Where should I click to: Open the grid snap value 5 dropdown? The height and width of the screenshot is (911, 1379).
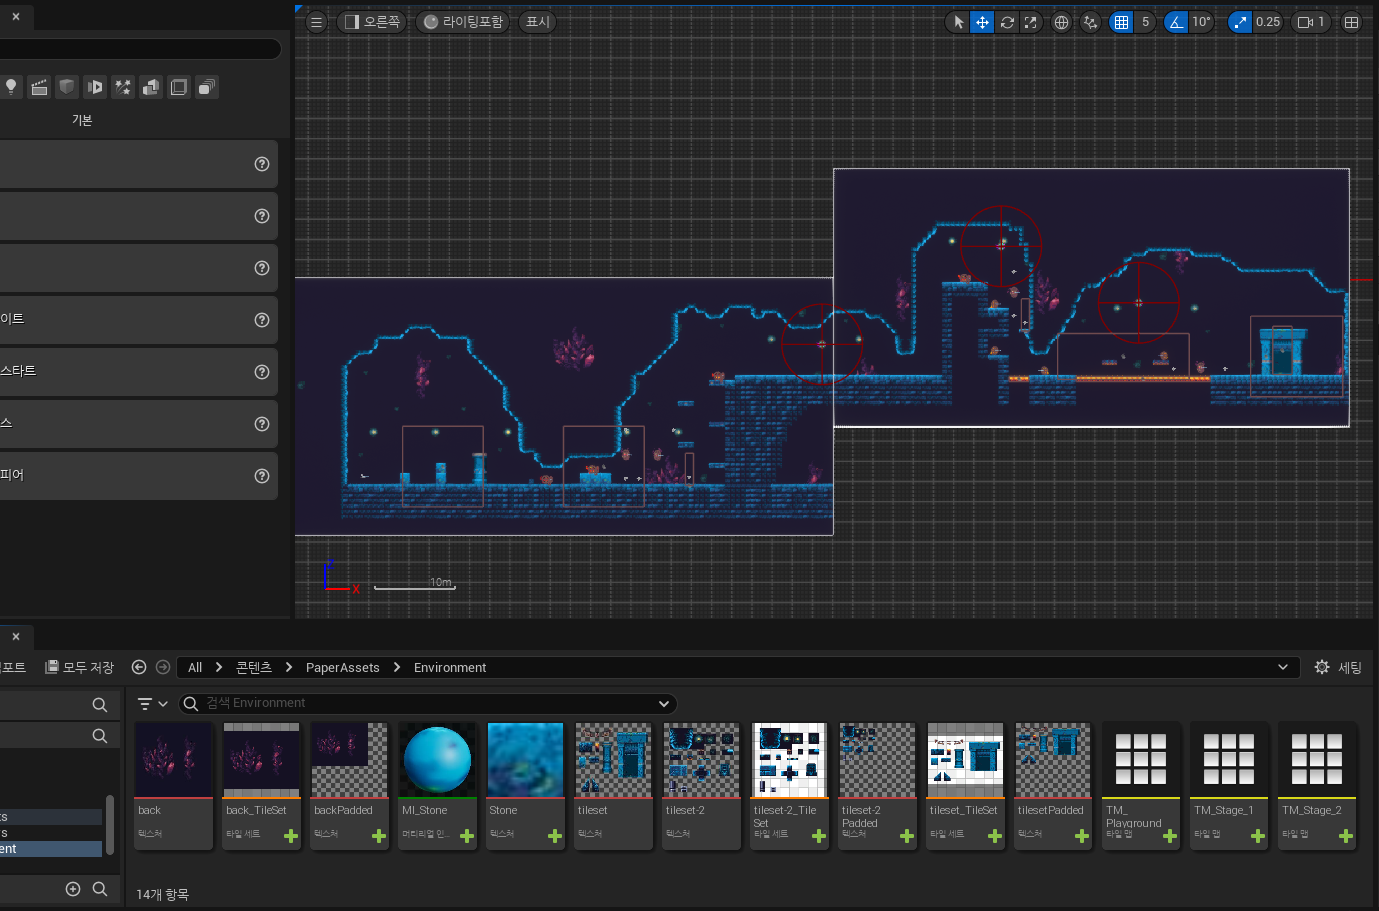point(1146,22)
